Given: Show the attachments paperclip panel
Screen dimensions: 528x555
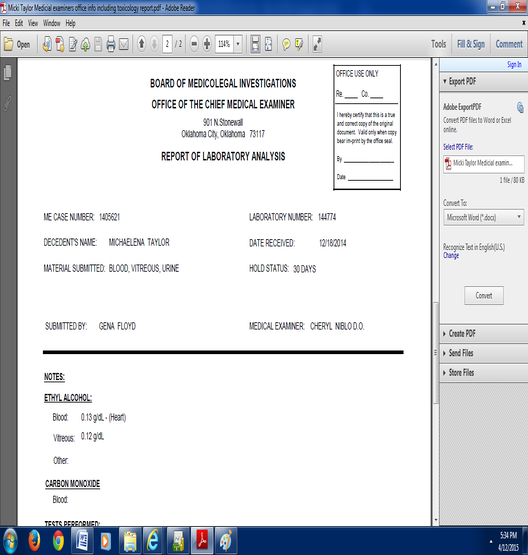Looking at the screenshot, I should click(x=7, y=103).
